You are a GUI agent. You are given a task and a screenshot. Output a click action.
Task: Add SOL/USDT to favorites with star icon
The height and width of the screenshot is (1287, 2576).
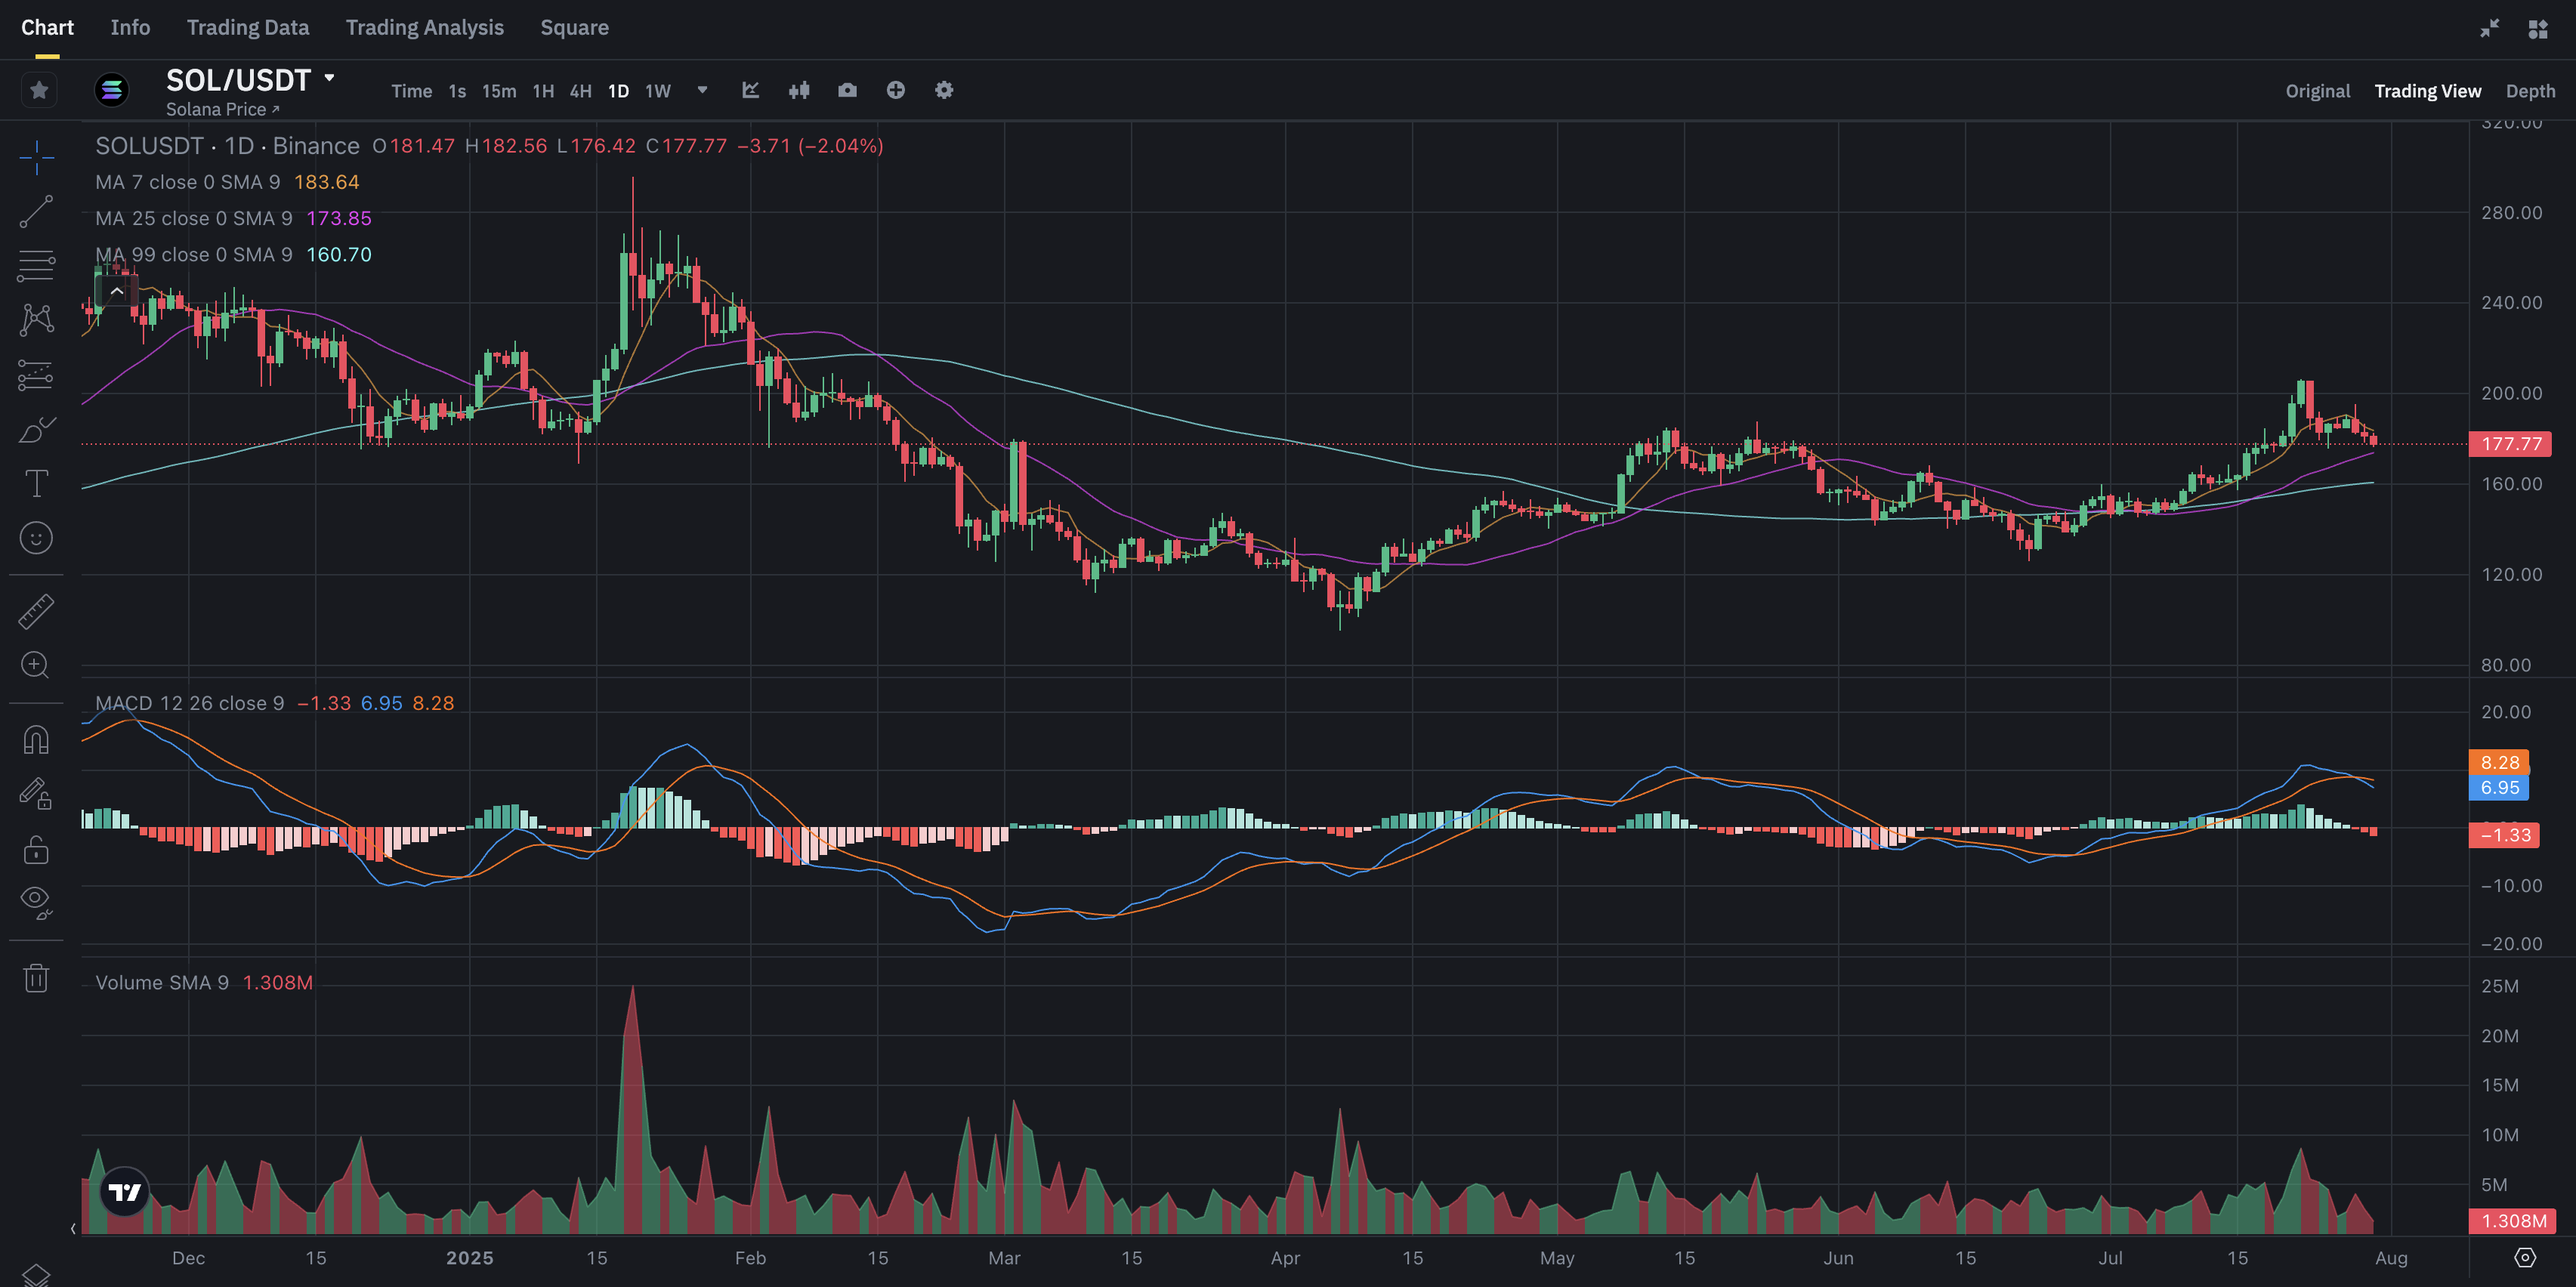[39, 91]
